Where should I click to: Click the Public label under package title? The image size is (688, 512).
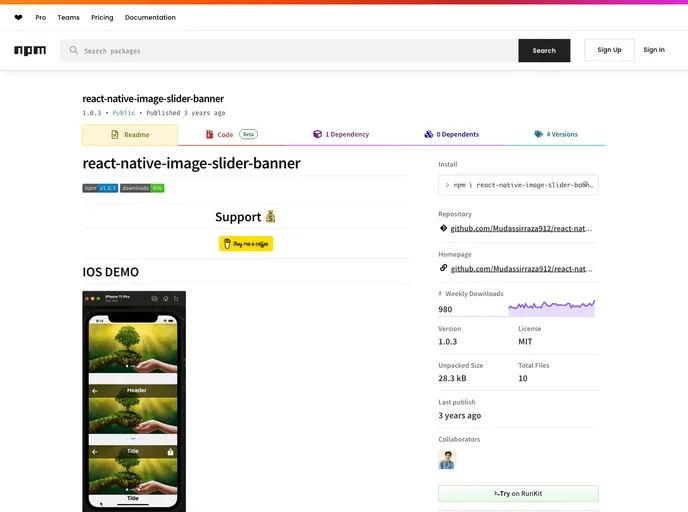[124, 113]
